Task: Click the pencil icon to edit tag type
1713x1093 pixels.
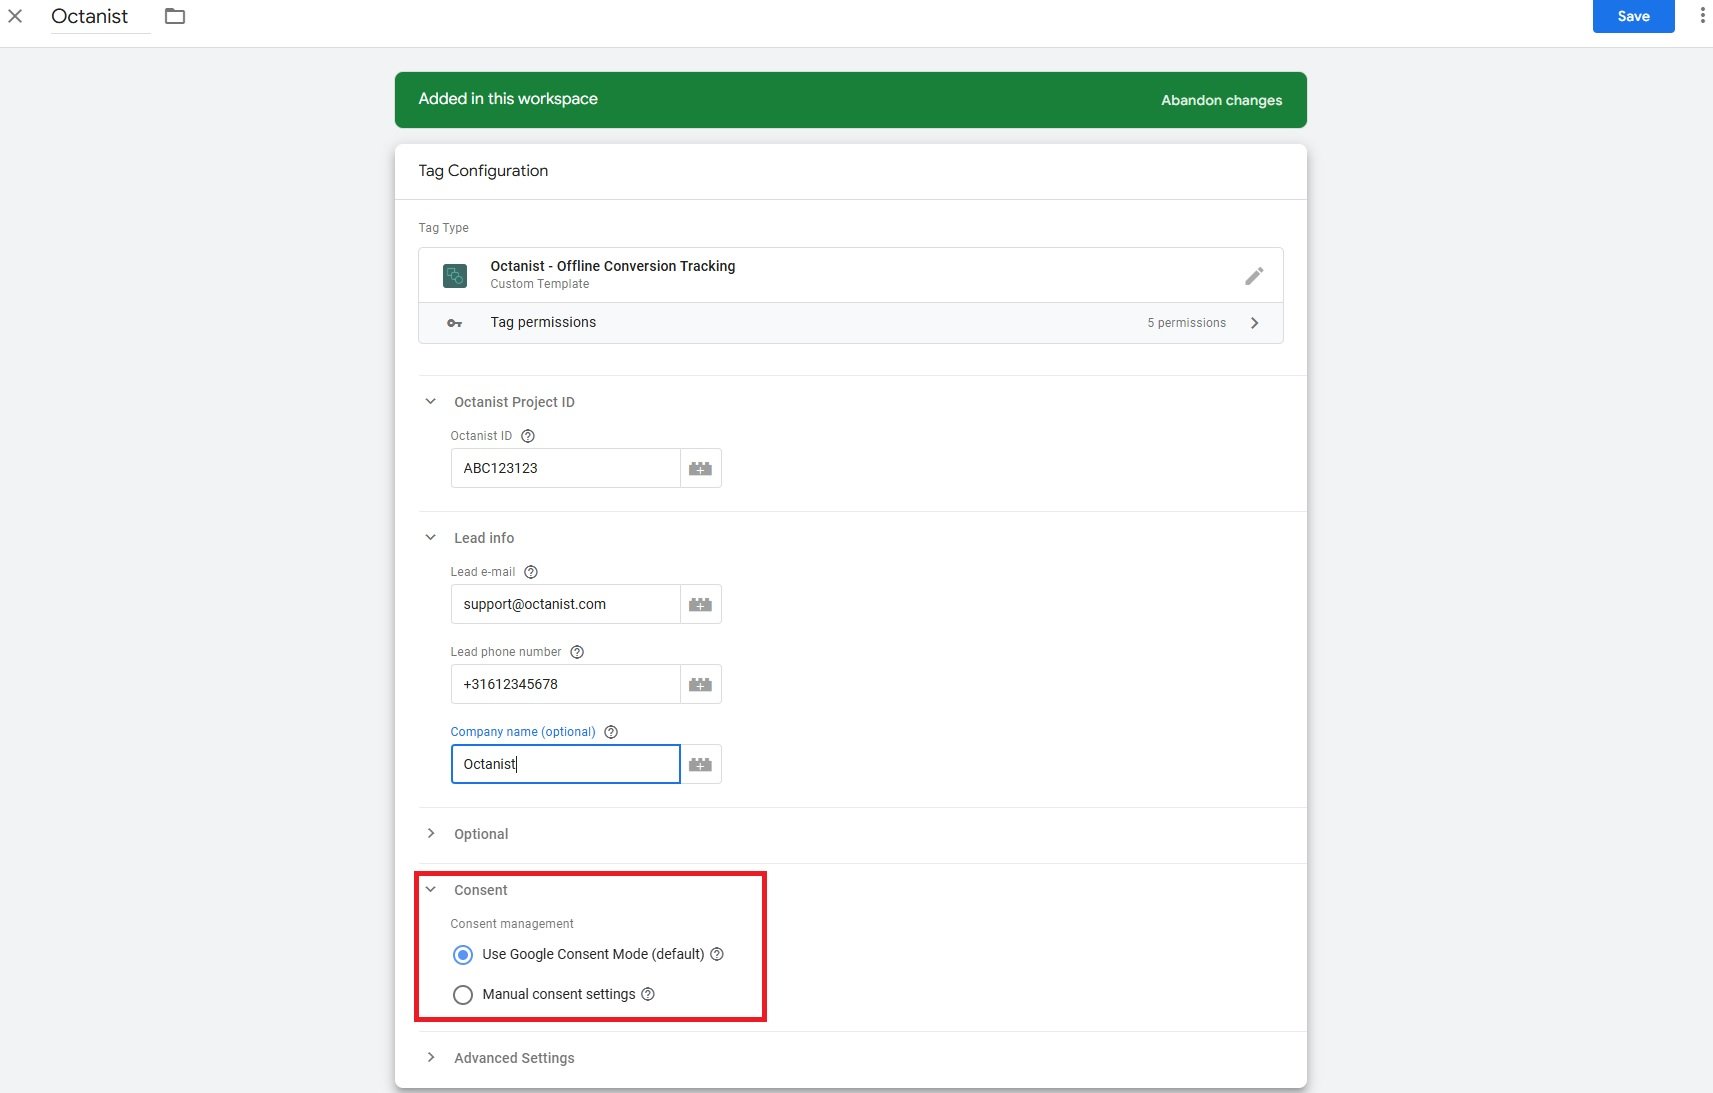Action: click(x=1254, y=276)
